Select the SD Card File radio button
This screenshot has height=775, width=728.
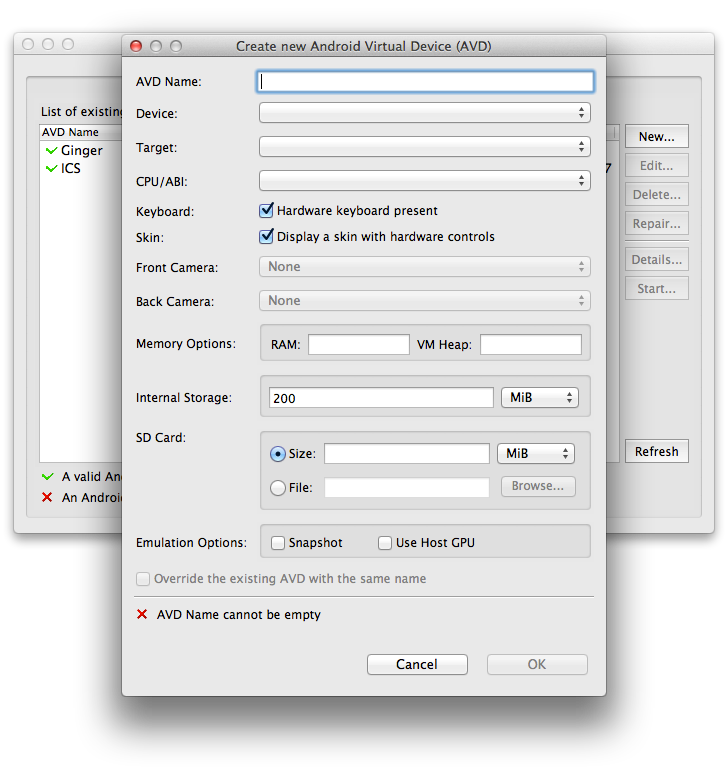(278, 488)
